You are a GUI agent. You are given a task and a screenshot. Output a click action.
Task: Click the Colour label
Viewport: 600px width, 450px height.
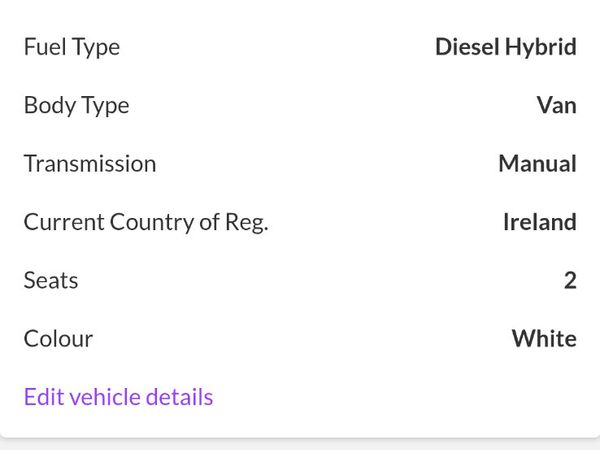pos(58,339)
